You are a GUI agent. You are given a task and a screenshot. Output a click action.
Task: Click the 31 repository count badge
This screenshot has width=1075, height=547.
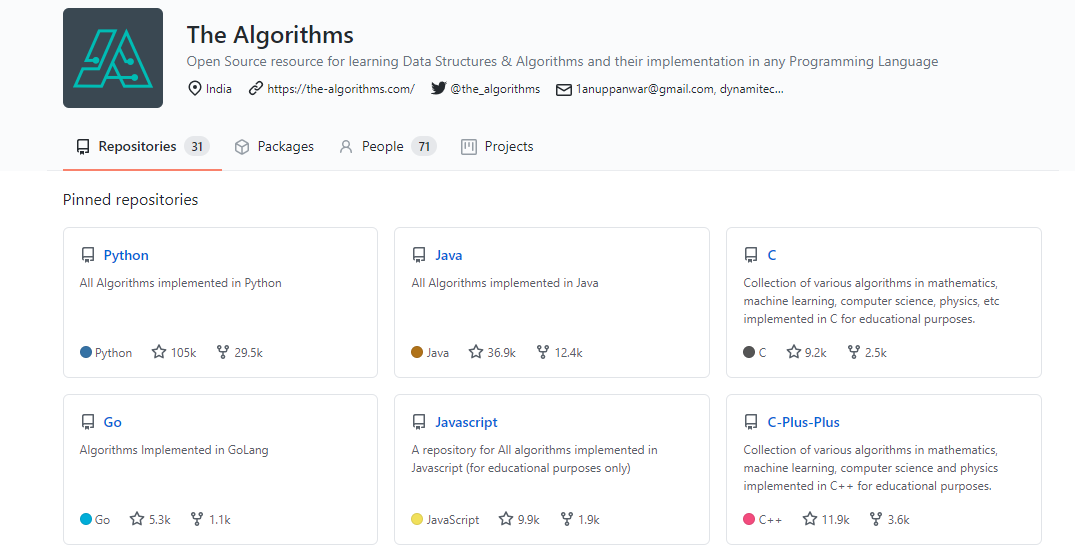[x=197, y=147]
